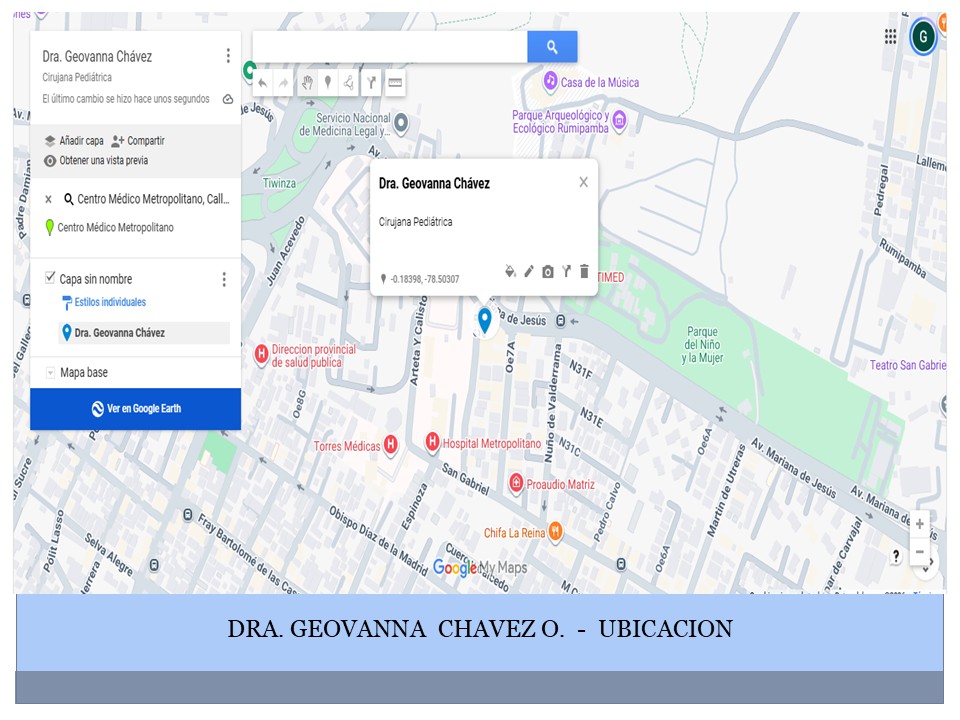Select Dra. Geovanna Chávez layer item
The height and width of the screenshot is (720, 960).
[144, 332]
